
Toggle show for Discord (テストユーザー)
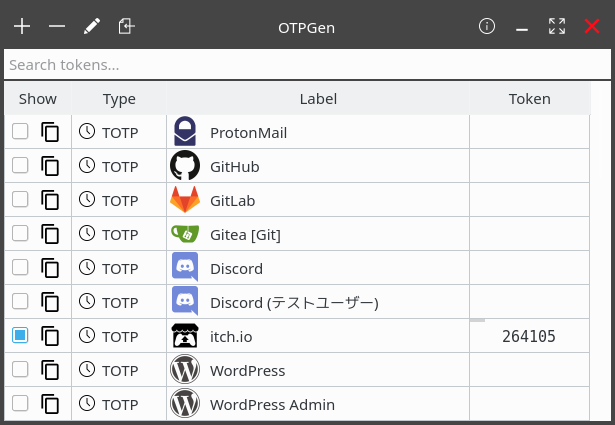pos(20,301)
